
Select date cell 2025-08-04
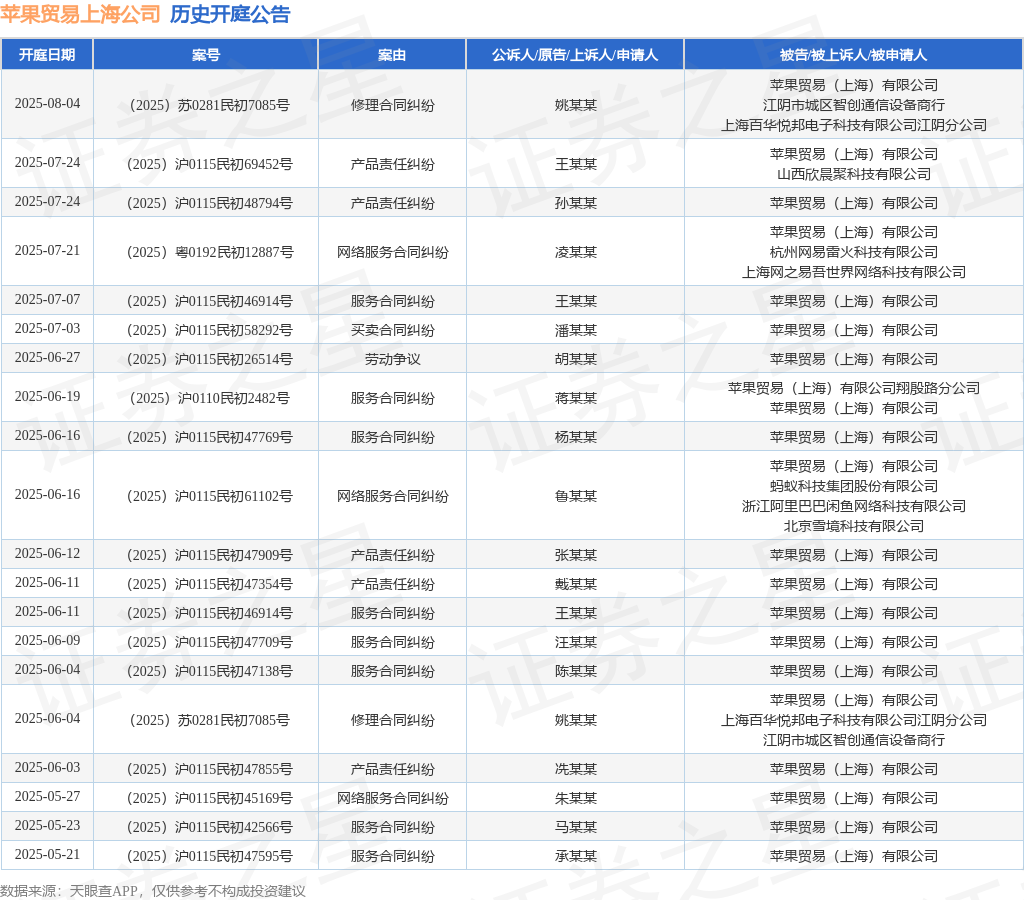point(47,104)
